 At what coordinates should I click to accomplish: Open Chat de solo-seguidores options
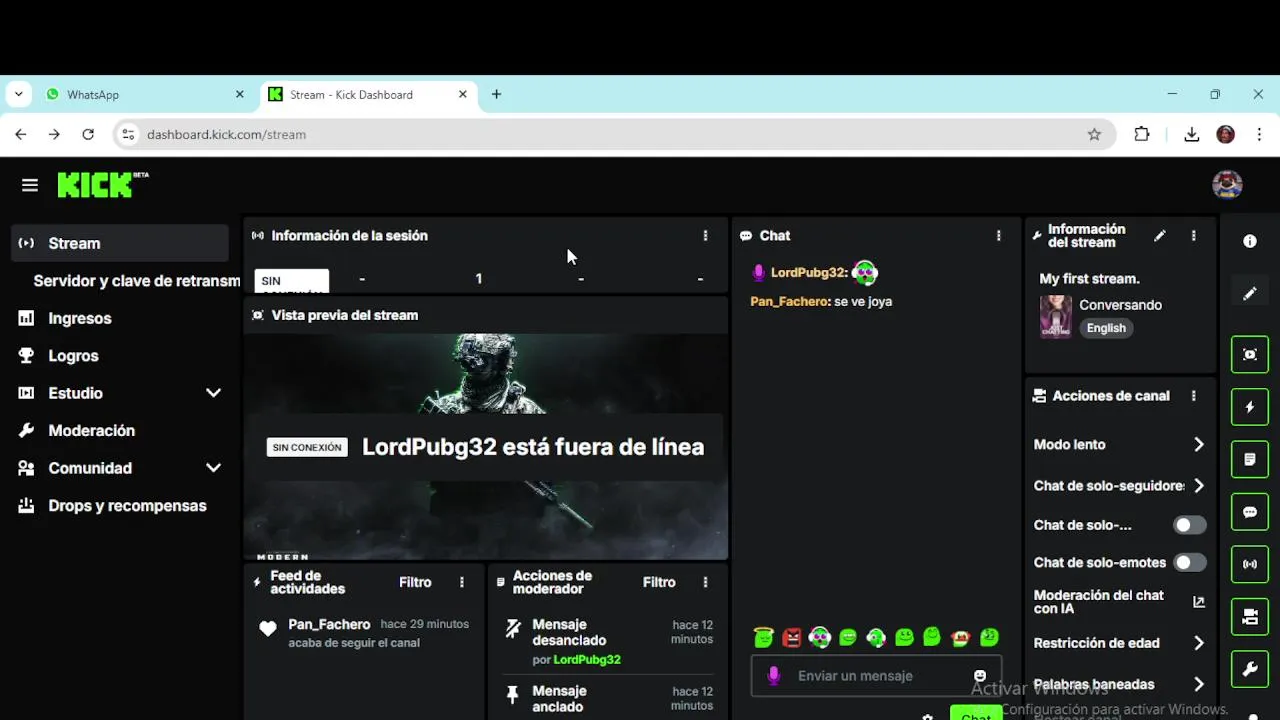[1119, 486]
